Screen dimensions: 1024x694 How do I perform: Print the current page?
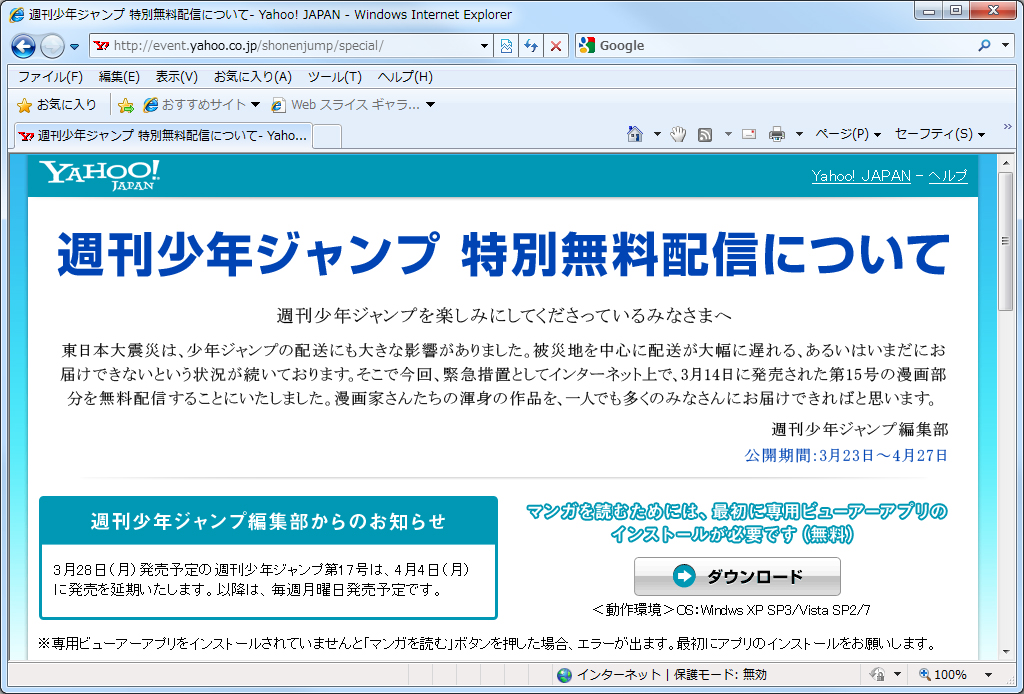point(779,133)
